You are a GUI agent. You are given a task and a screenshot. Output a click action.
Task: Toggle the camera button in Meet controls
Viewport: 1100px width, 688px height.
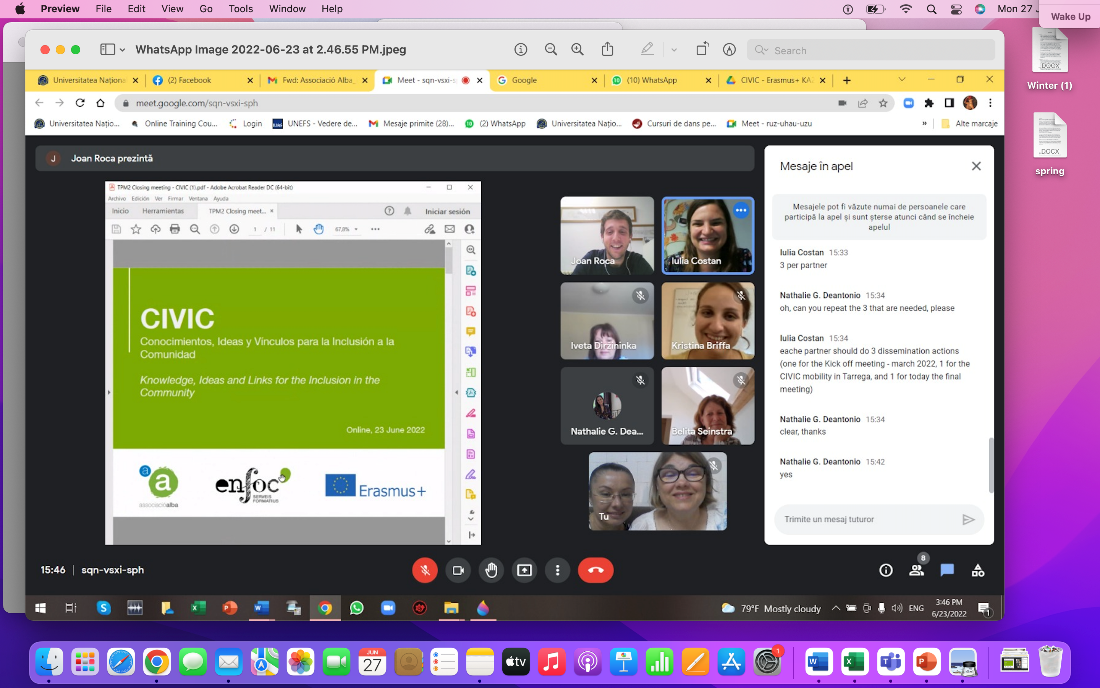coord(458,570)
